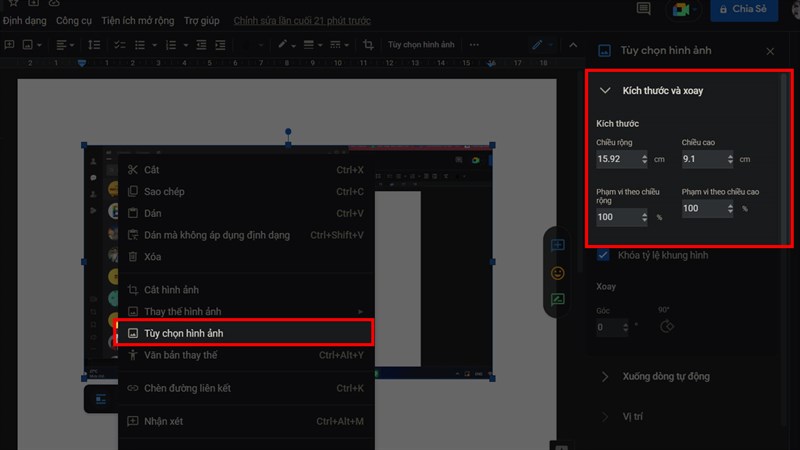Open the three-dot more options in toolbar
Screen dimensions: 800x450
(x=474, y=45)
